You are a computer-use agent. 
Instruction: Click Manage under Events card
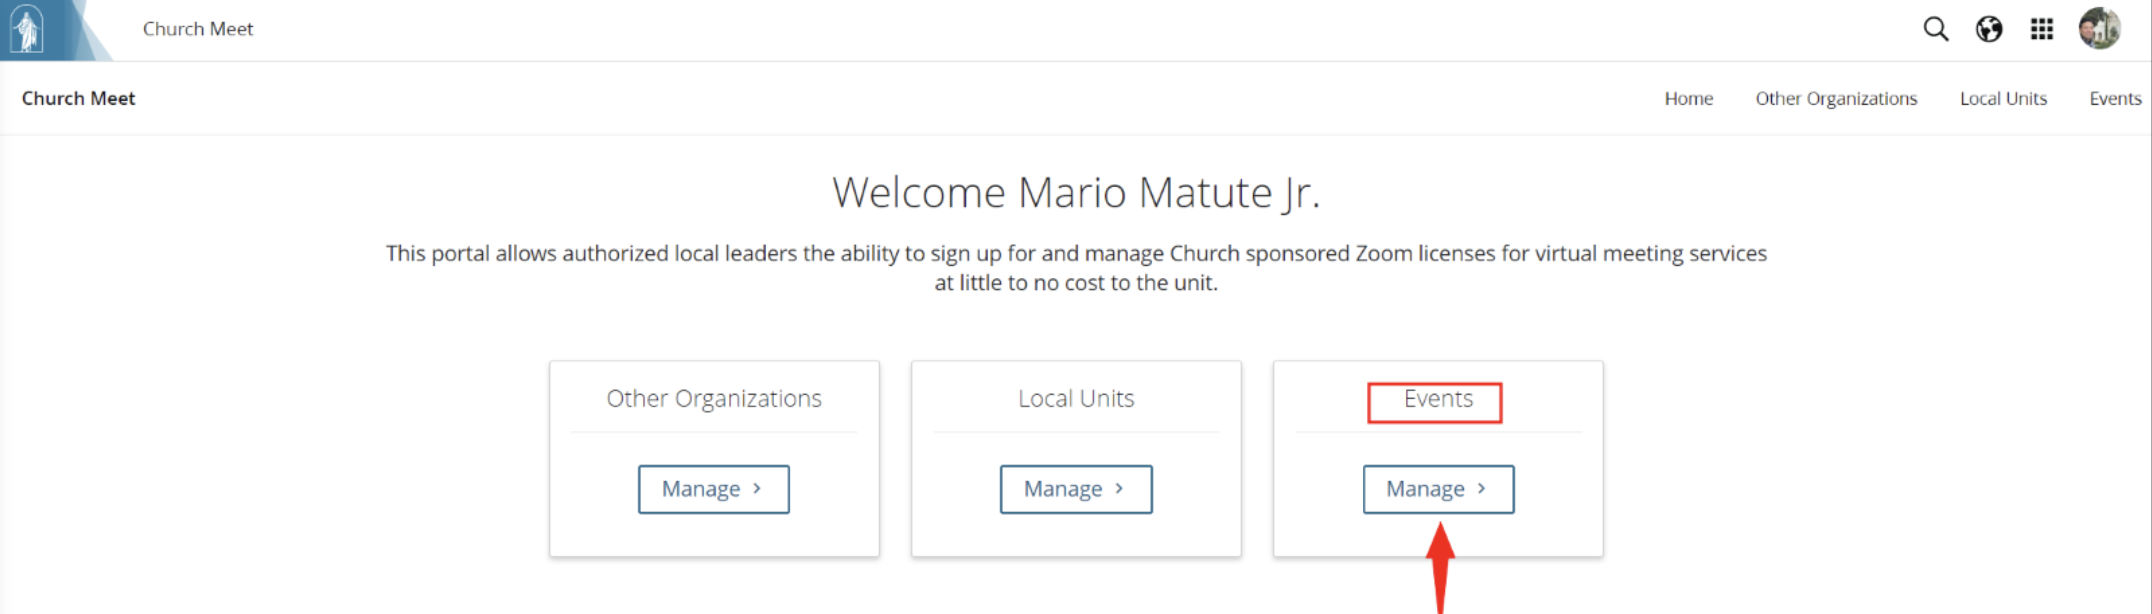pyautogui.click(x=1439, y=489)
